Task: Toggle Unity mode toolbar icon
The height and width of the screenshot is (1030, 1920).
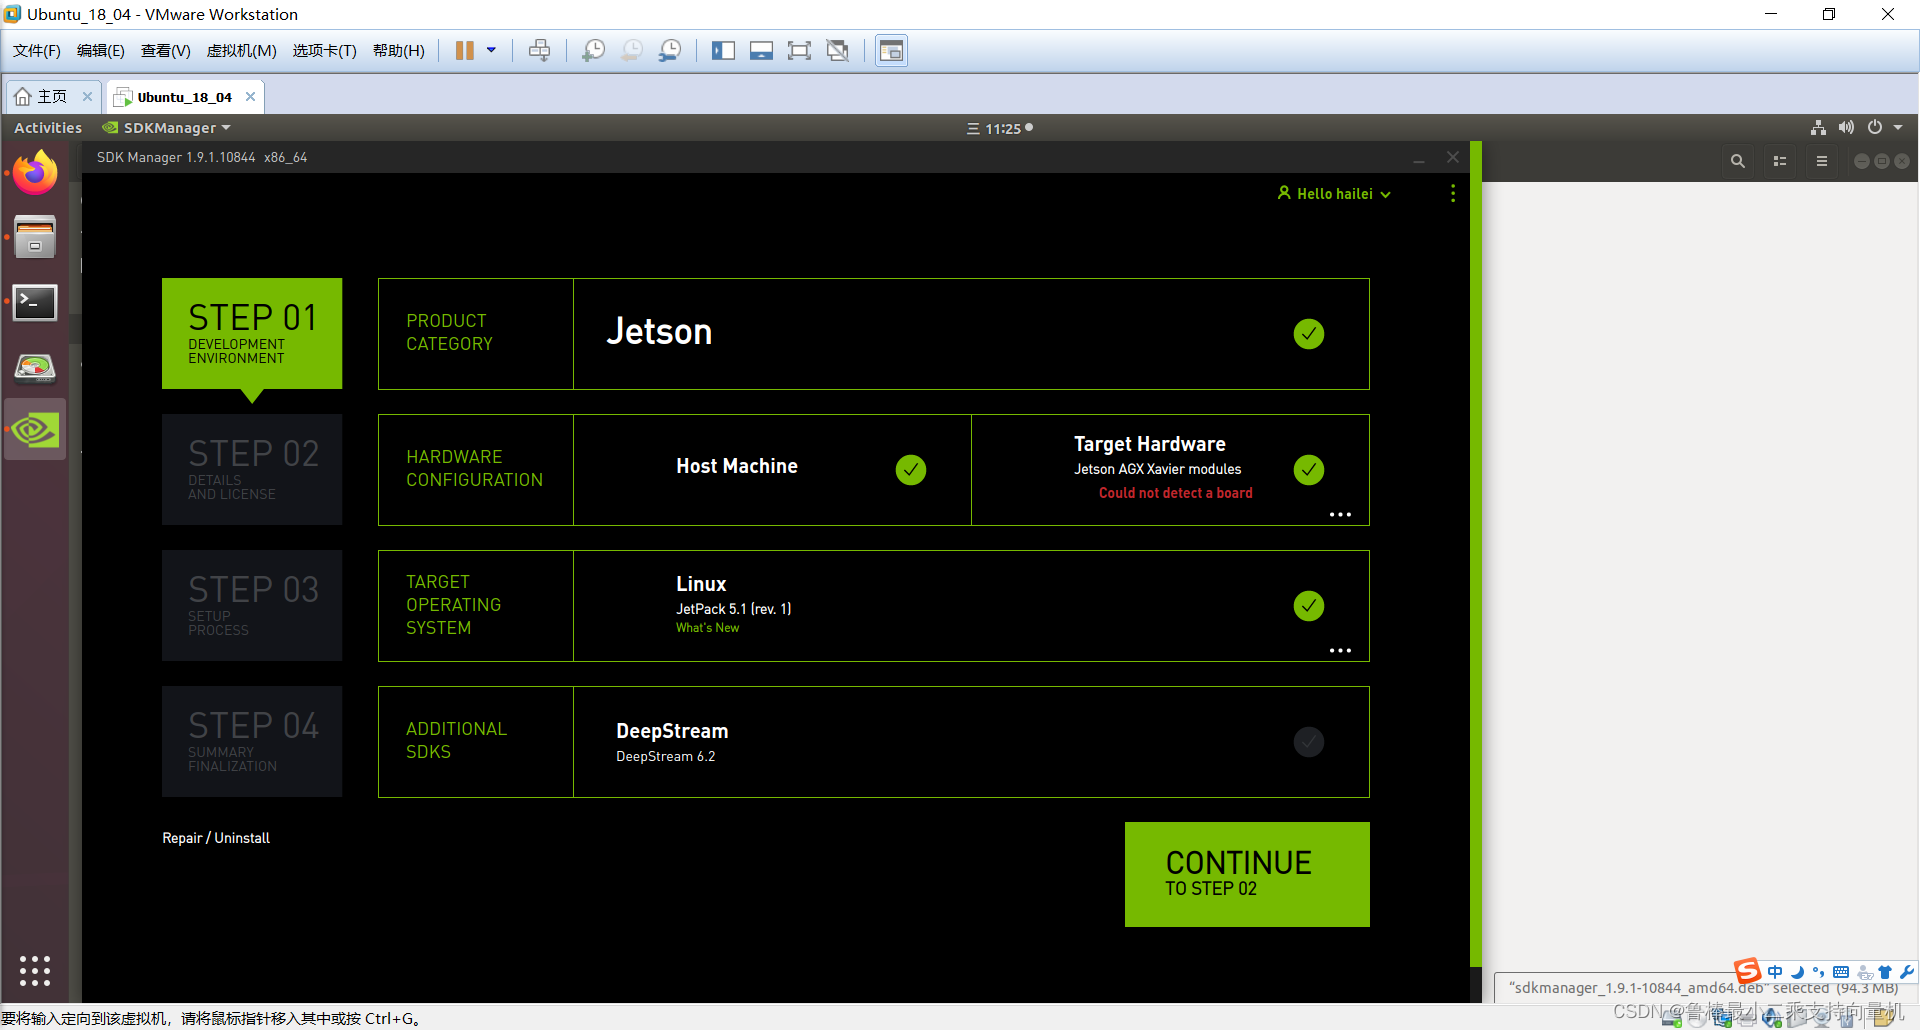Action: [x=838, y=51]
